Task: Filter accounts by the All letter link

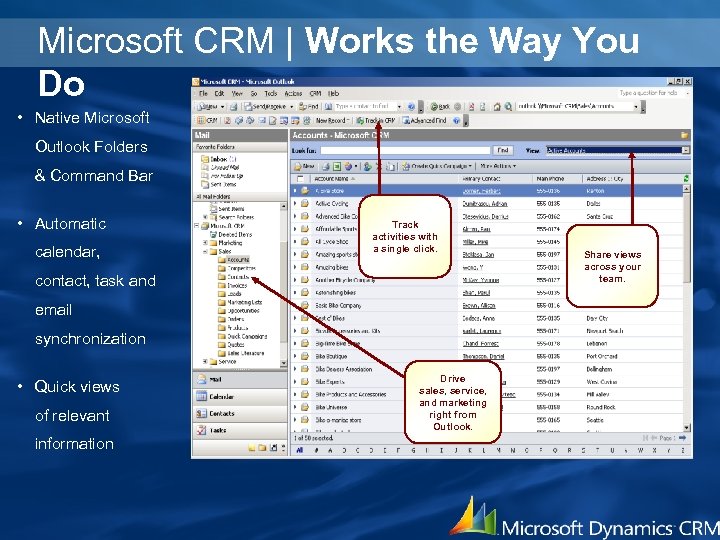Action: 299,450
